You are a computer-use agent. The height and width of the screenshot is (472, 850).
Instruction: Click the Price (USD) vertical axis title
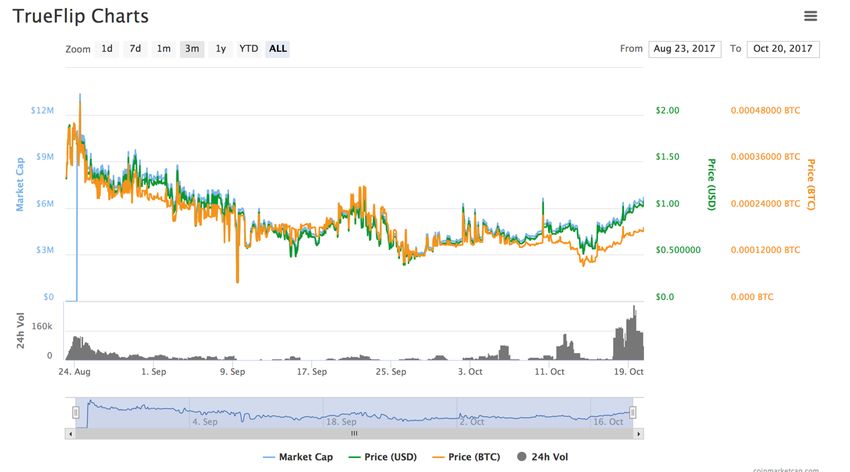(x=712, y=184)
